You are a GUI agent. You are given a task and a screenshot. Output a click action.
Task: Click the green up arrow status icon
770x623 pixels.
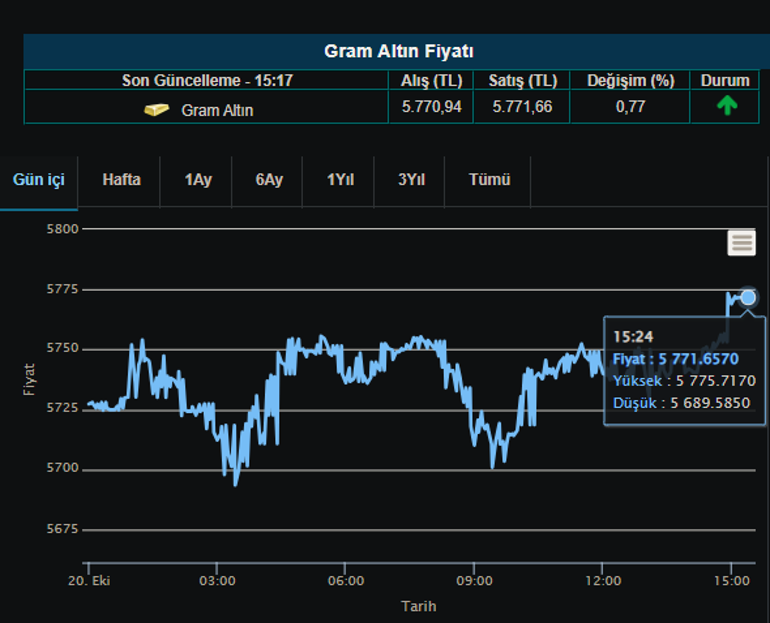click(x=727, y=106)
